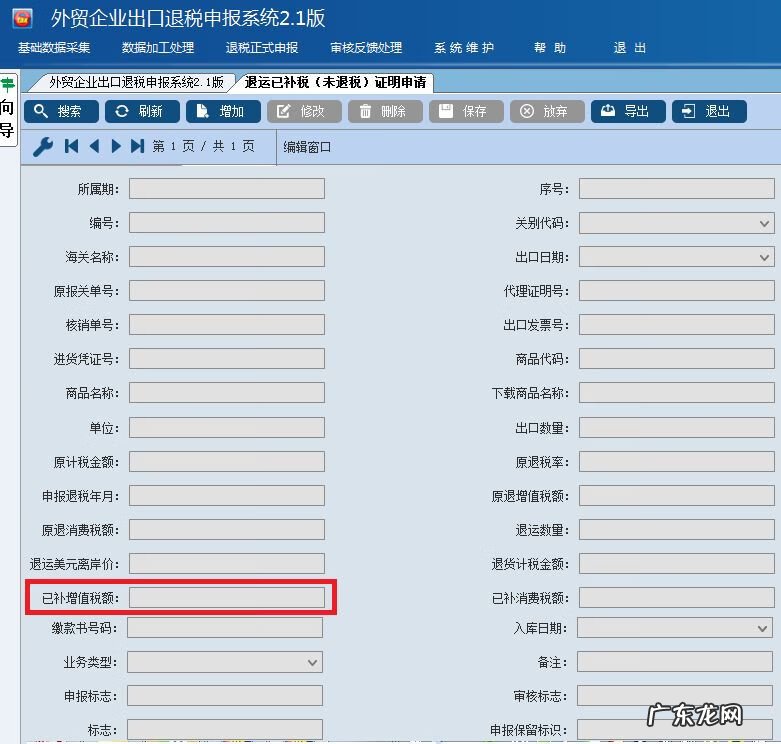Click the 代理证明号 input field
The height and width of the screenshot is (744, 781).
(676, 291)
